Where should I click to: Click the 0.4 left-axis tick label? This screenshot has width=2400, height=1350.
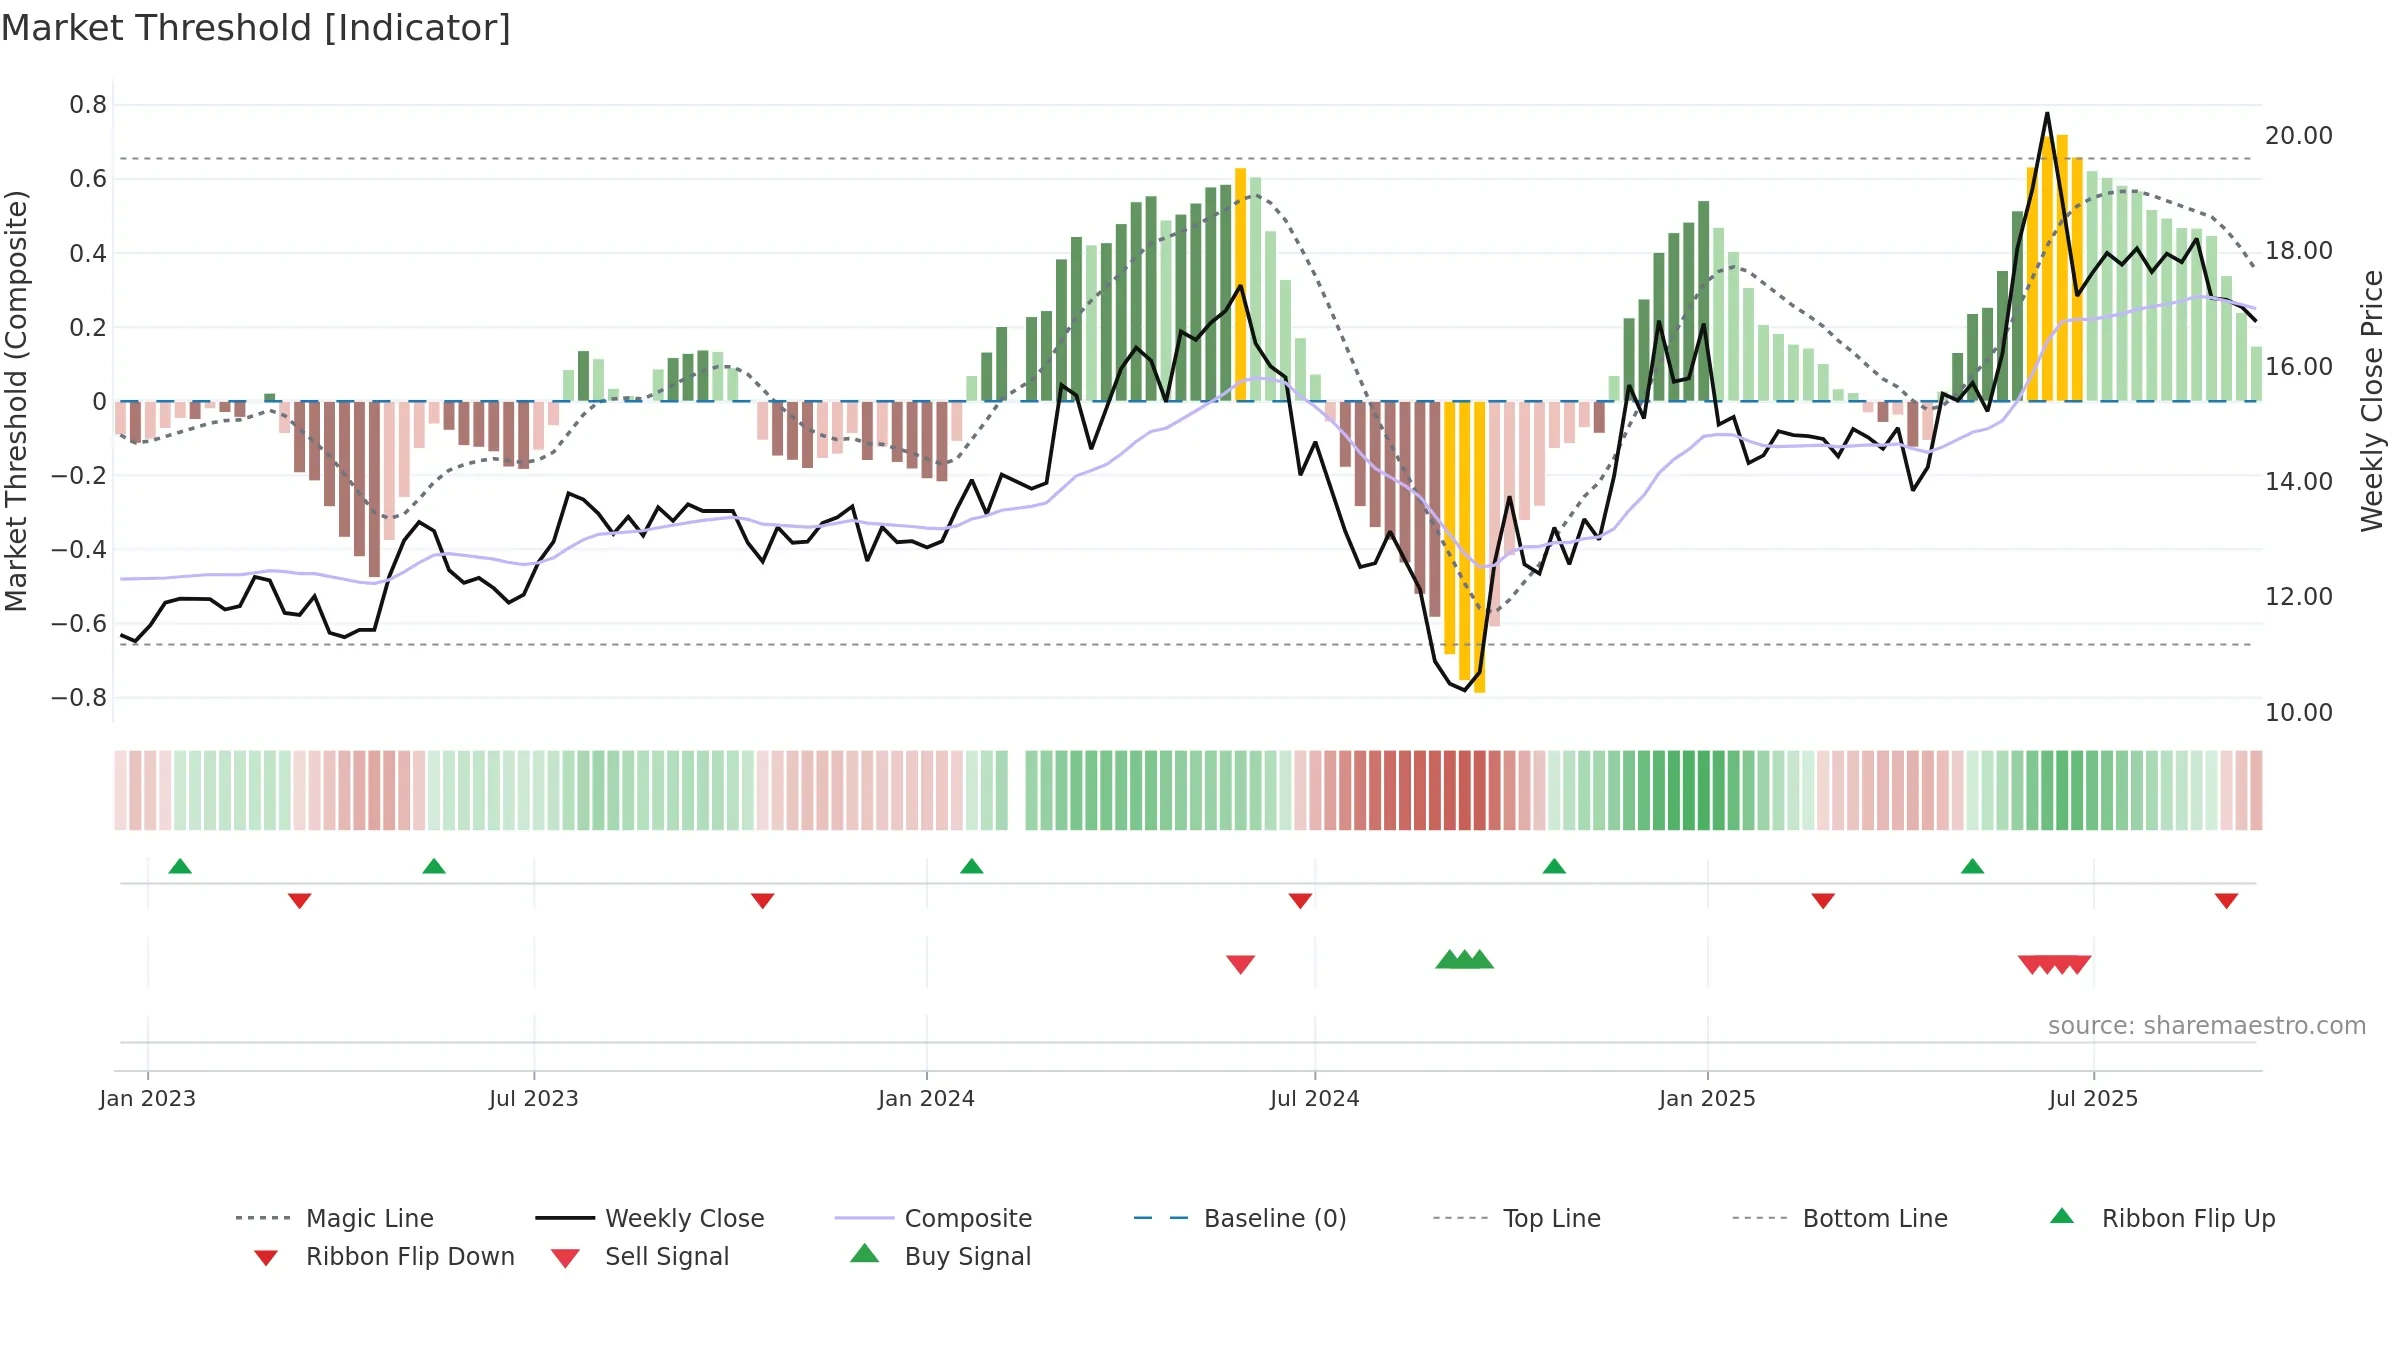(88, 253)
